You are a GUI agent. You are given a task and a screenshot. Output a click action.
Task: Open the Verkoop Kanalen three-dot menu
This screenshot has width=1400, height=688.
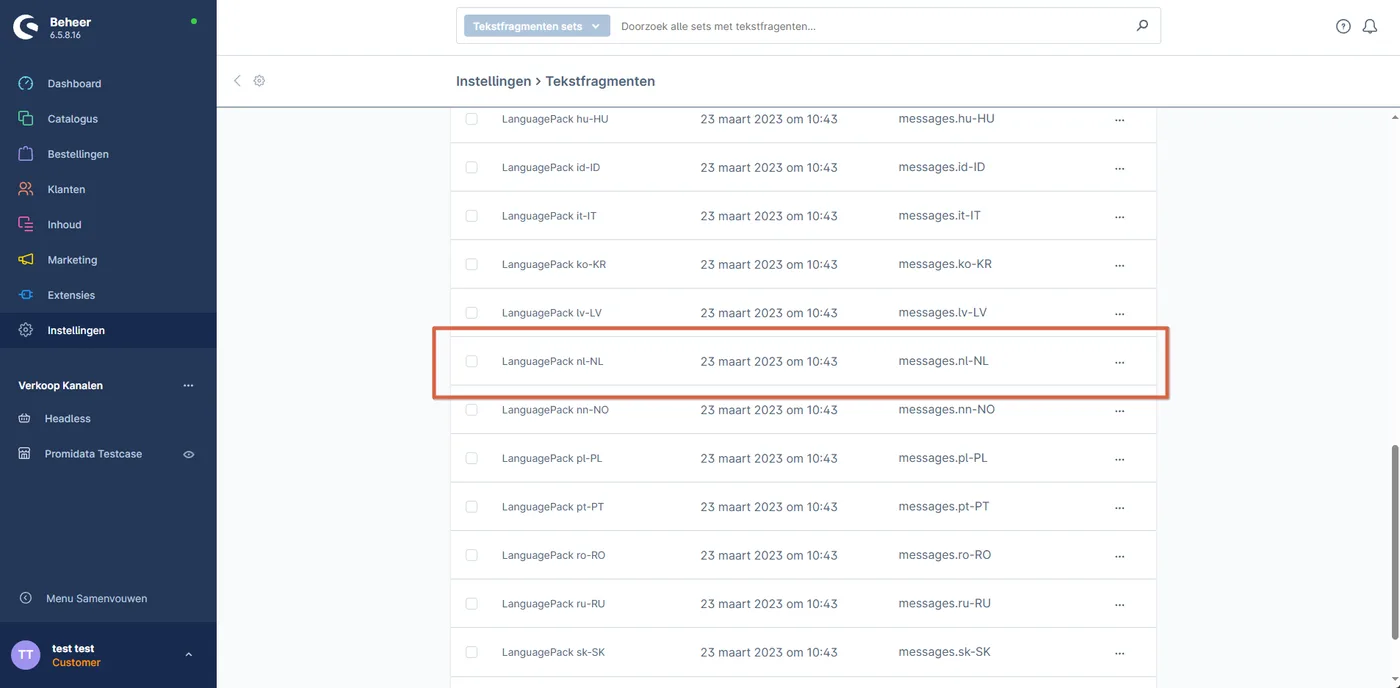(188, 386)
